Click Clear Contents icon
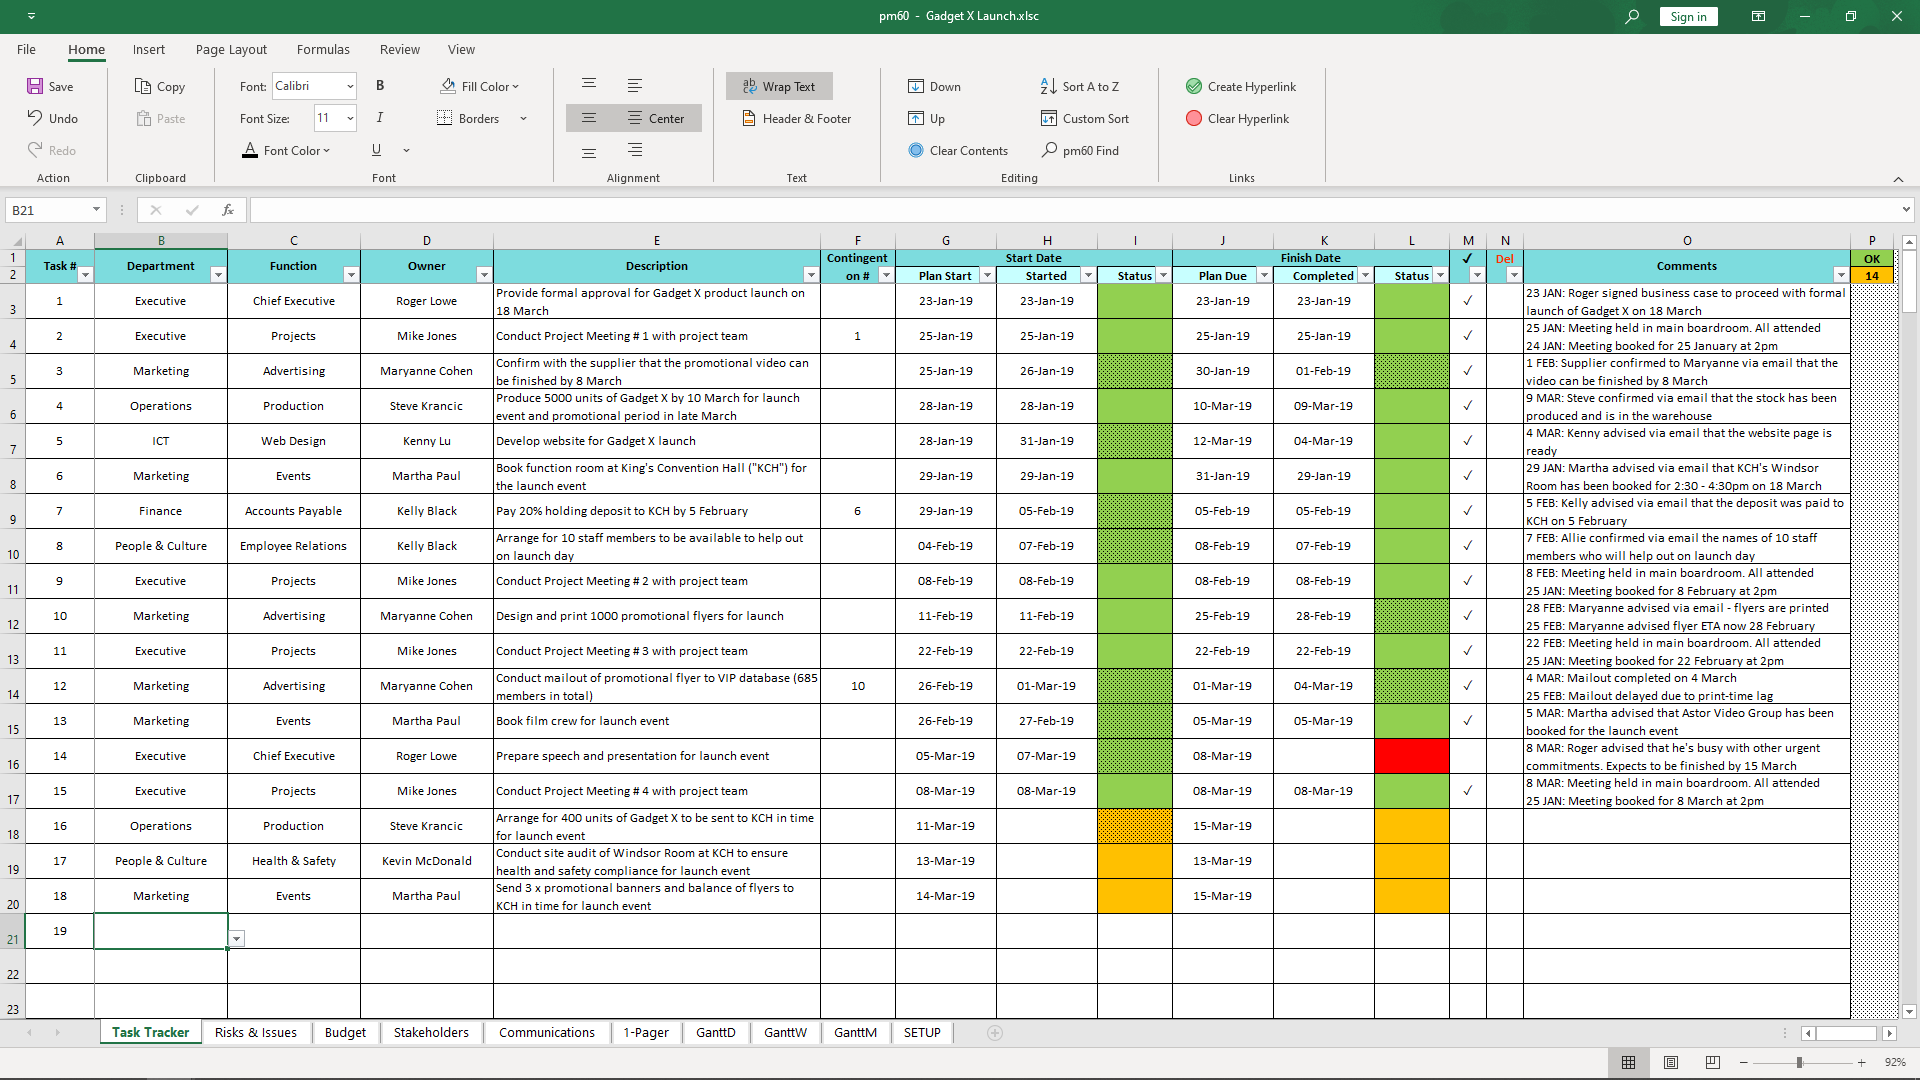The image size is (1920, 1080). click(x=916, y=150)
